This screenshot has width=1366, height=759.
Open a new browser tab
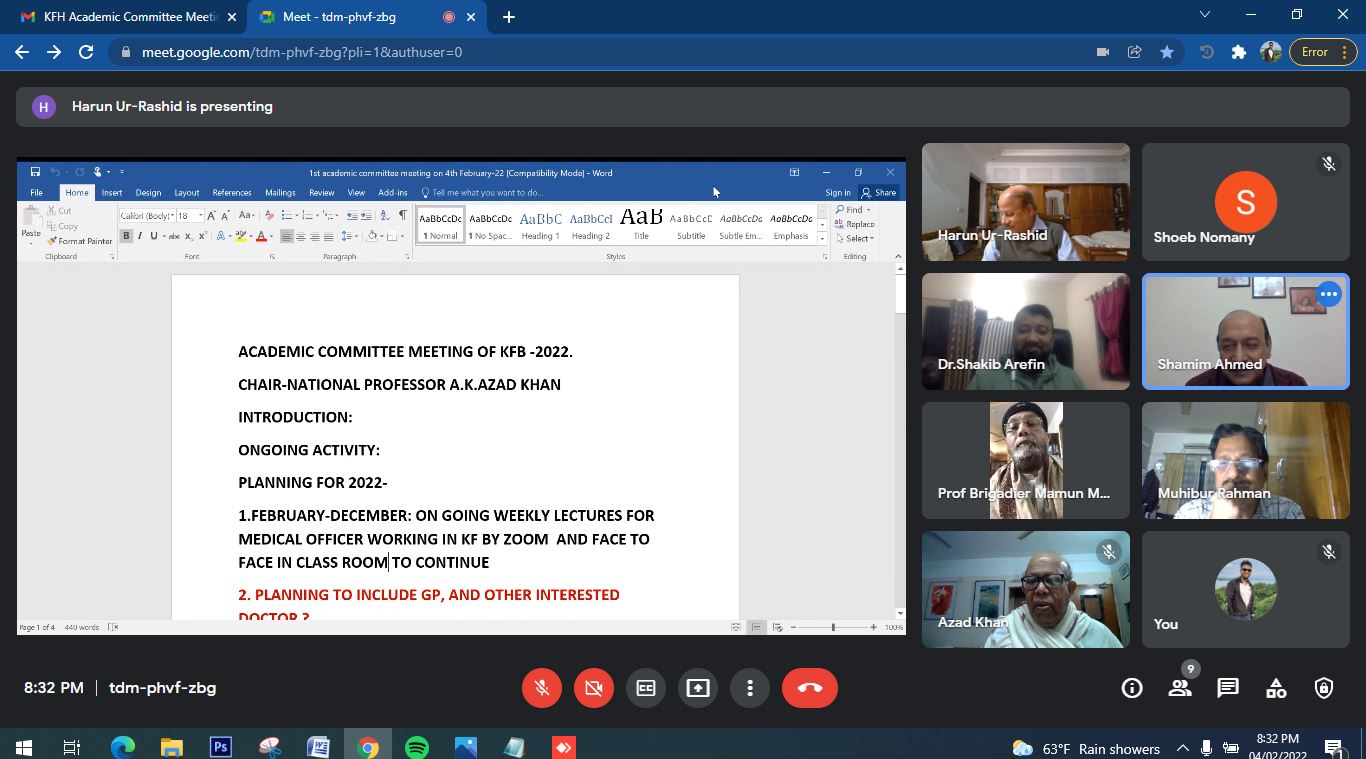tap(508, 17)
